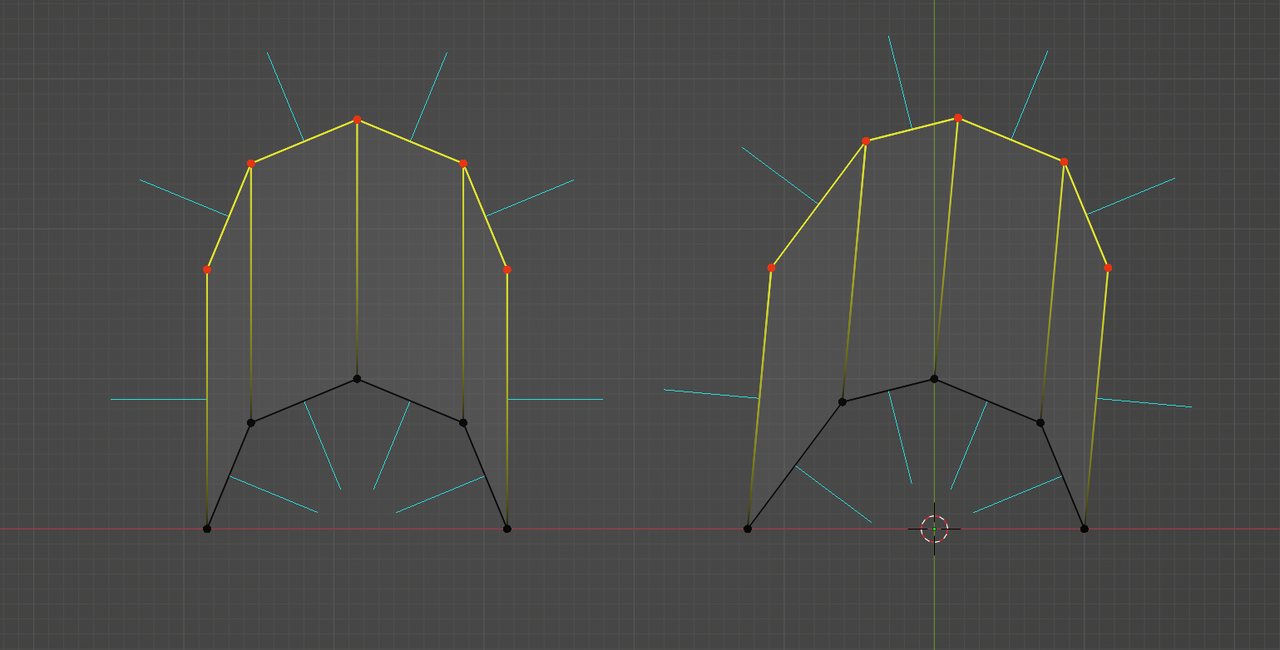Select right mesh's center black vertex on green axis

coord(934,378)
